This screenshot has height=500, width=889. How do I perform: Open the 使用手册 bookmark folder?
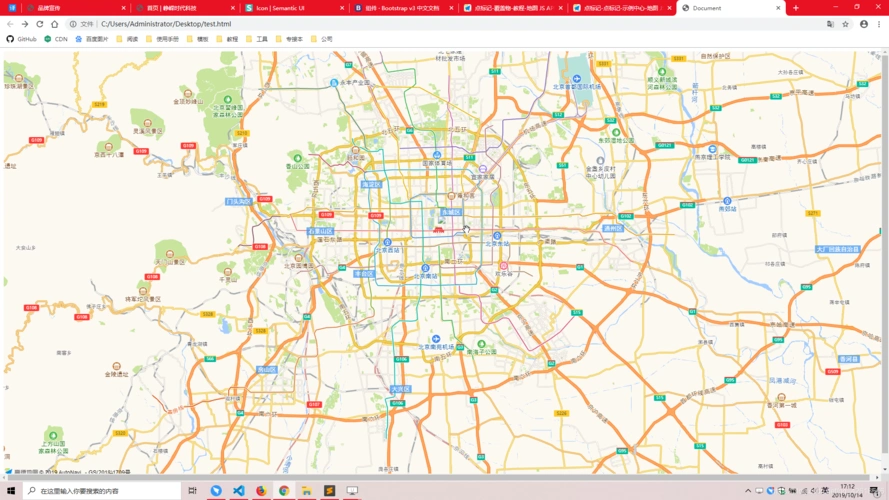coord(161,39)
